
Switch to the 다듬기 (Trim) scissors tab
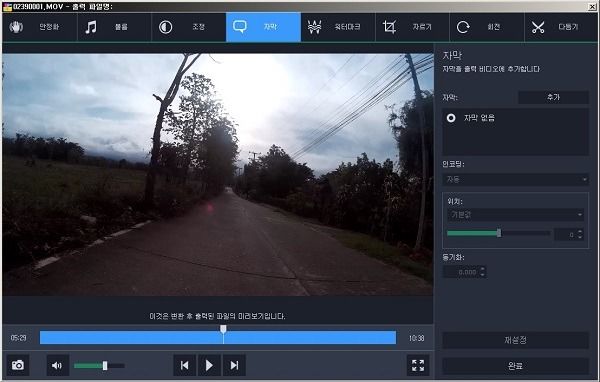pyautogui.click(x=561, y=27)
